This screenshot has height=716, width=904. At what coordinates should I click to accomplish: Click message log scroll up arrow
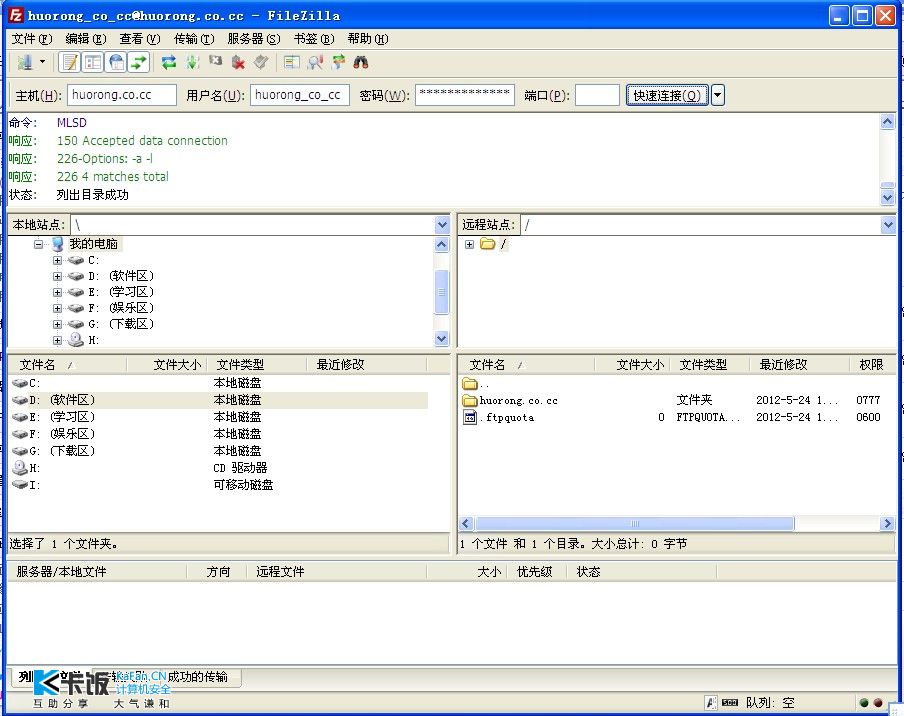coord(887,122)
